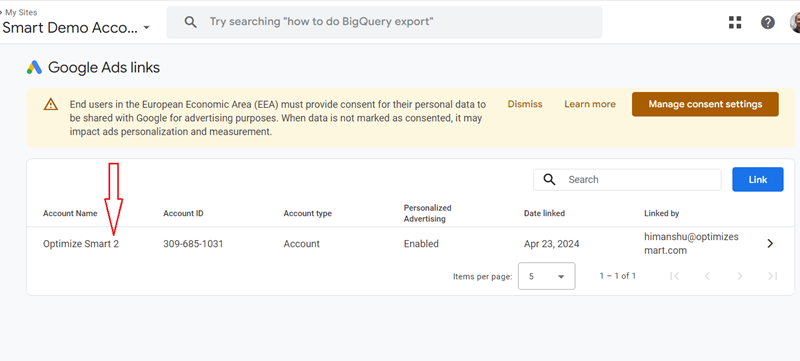Screen dimensions: 800x361
Task: Click the Apr 23, 2024 date cell
Action: [x=552, y=244]
